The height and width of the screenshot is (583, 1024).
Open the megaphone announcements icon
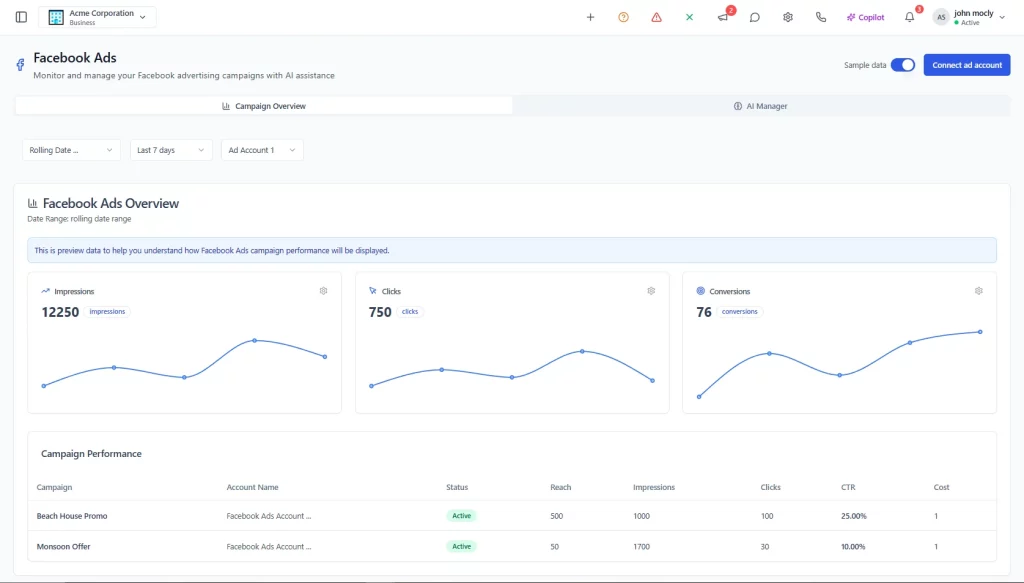click(722, 18)
